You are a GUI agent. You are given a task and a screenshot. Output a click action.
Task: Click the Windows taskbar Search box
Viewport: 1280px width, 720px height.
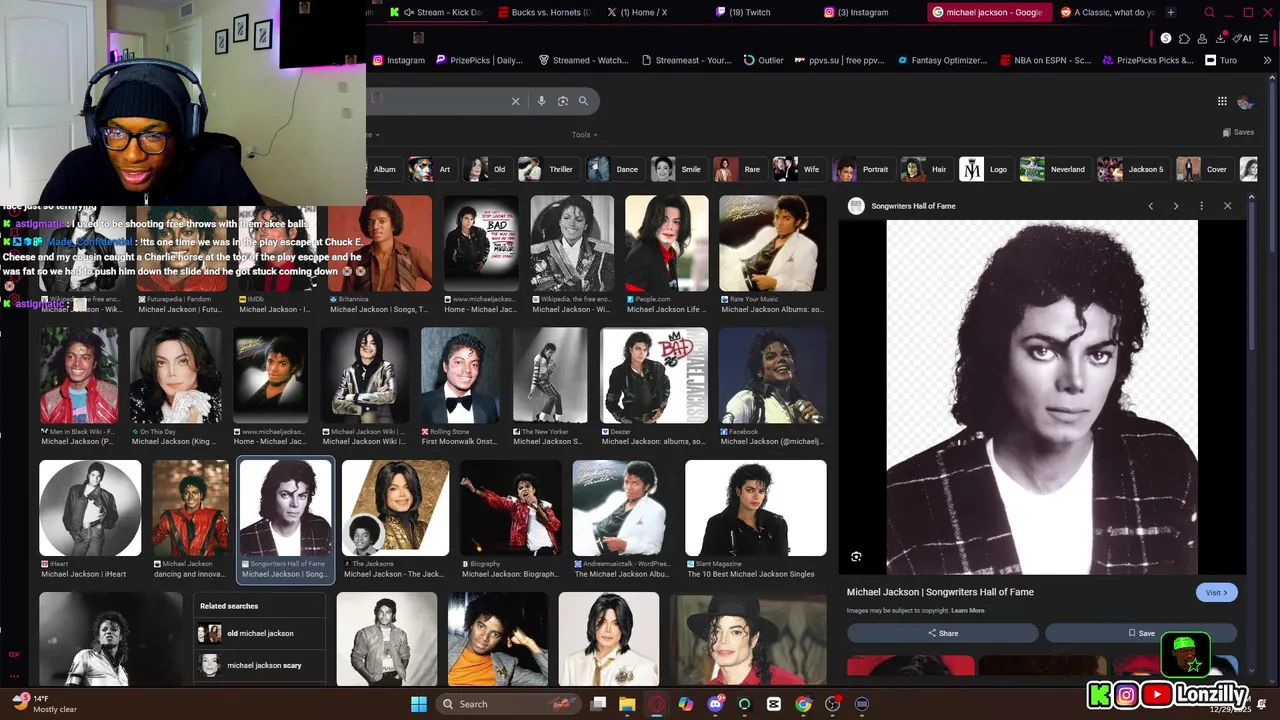point(510,704)
